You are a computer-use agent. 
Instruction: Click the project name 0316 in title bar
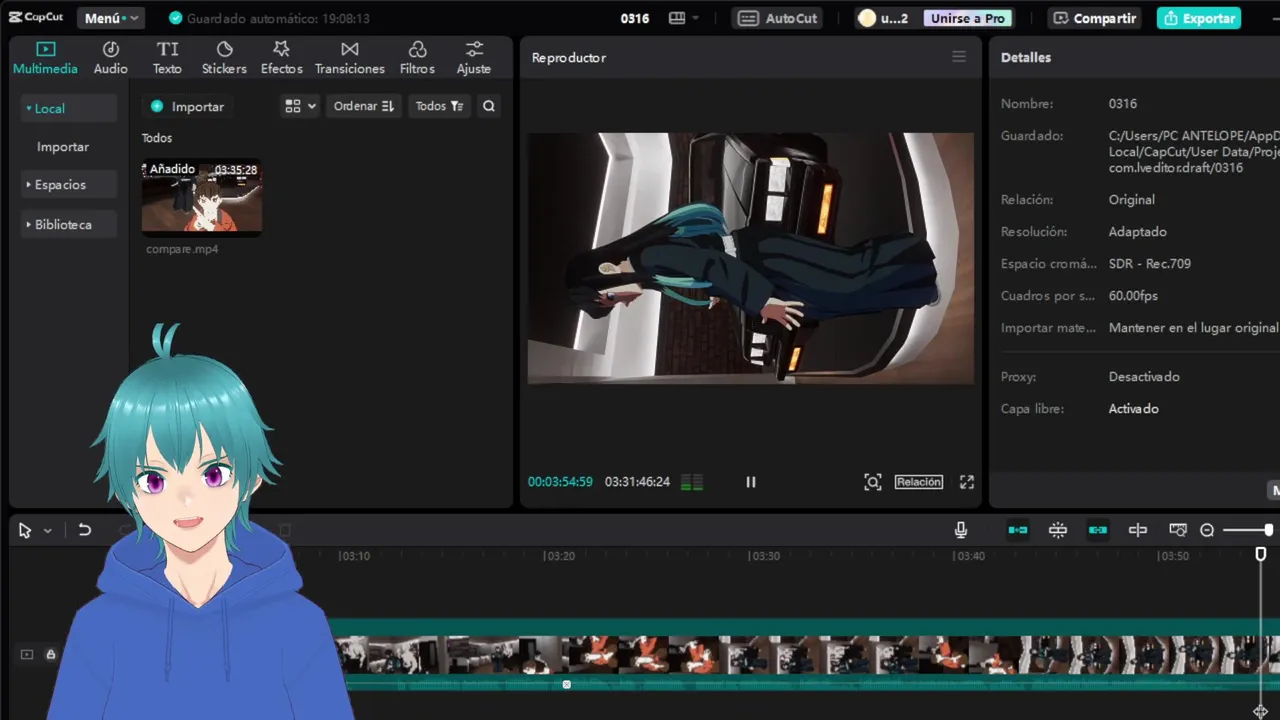pyautogui.click(x=635, y=18)
